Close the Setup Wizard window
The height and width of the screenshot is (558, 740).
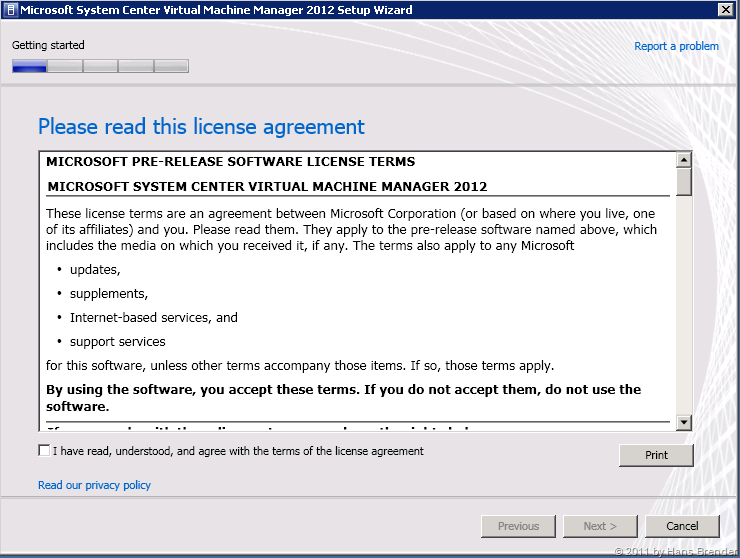point(724,10)
